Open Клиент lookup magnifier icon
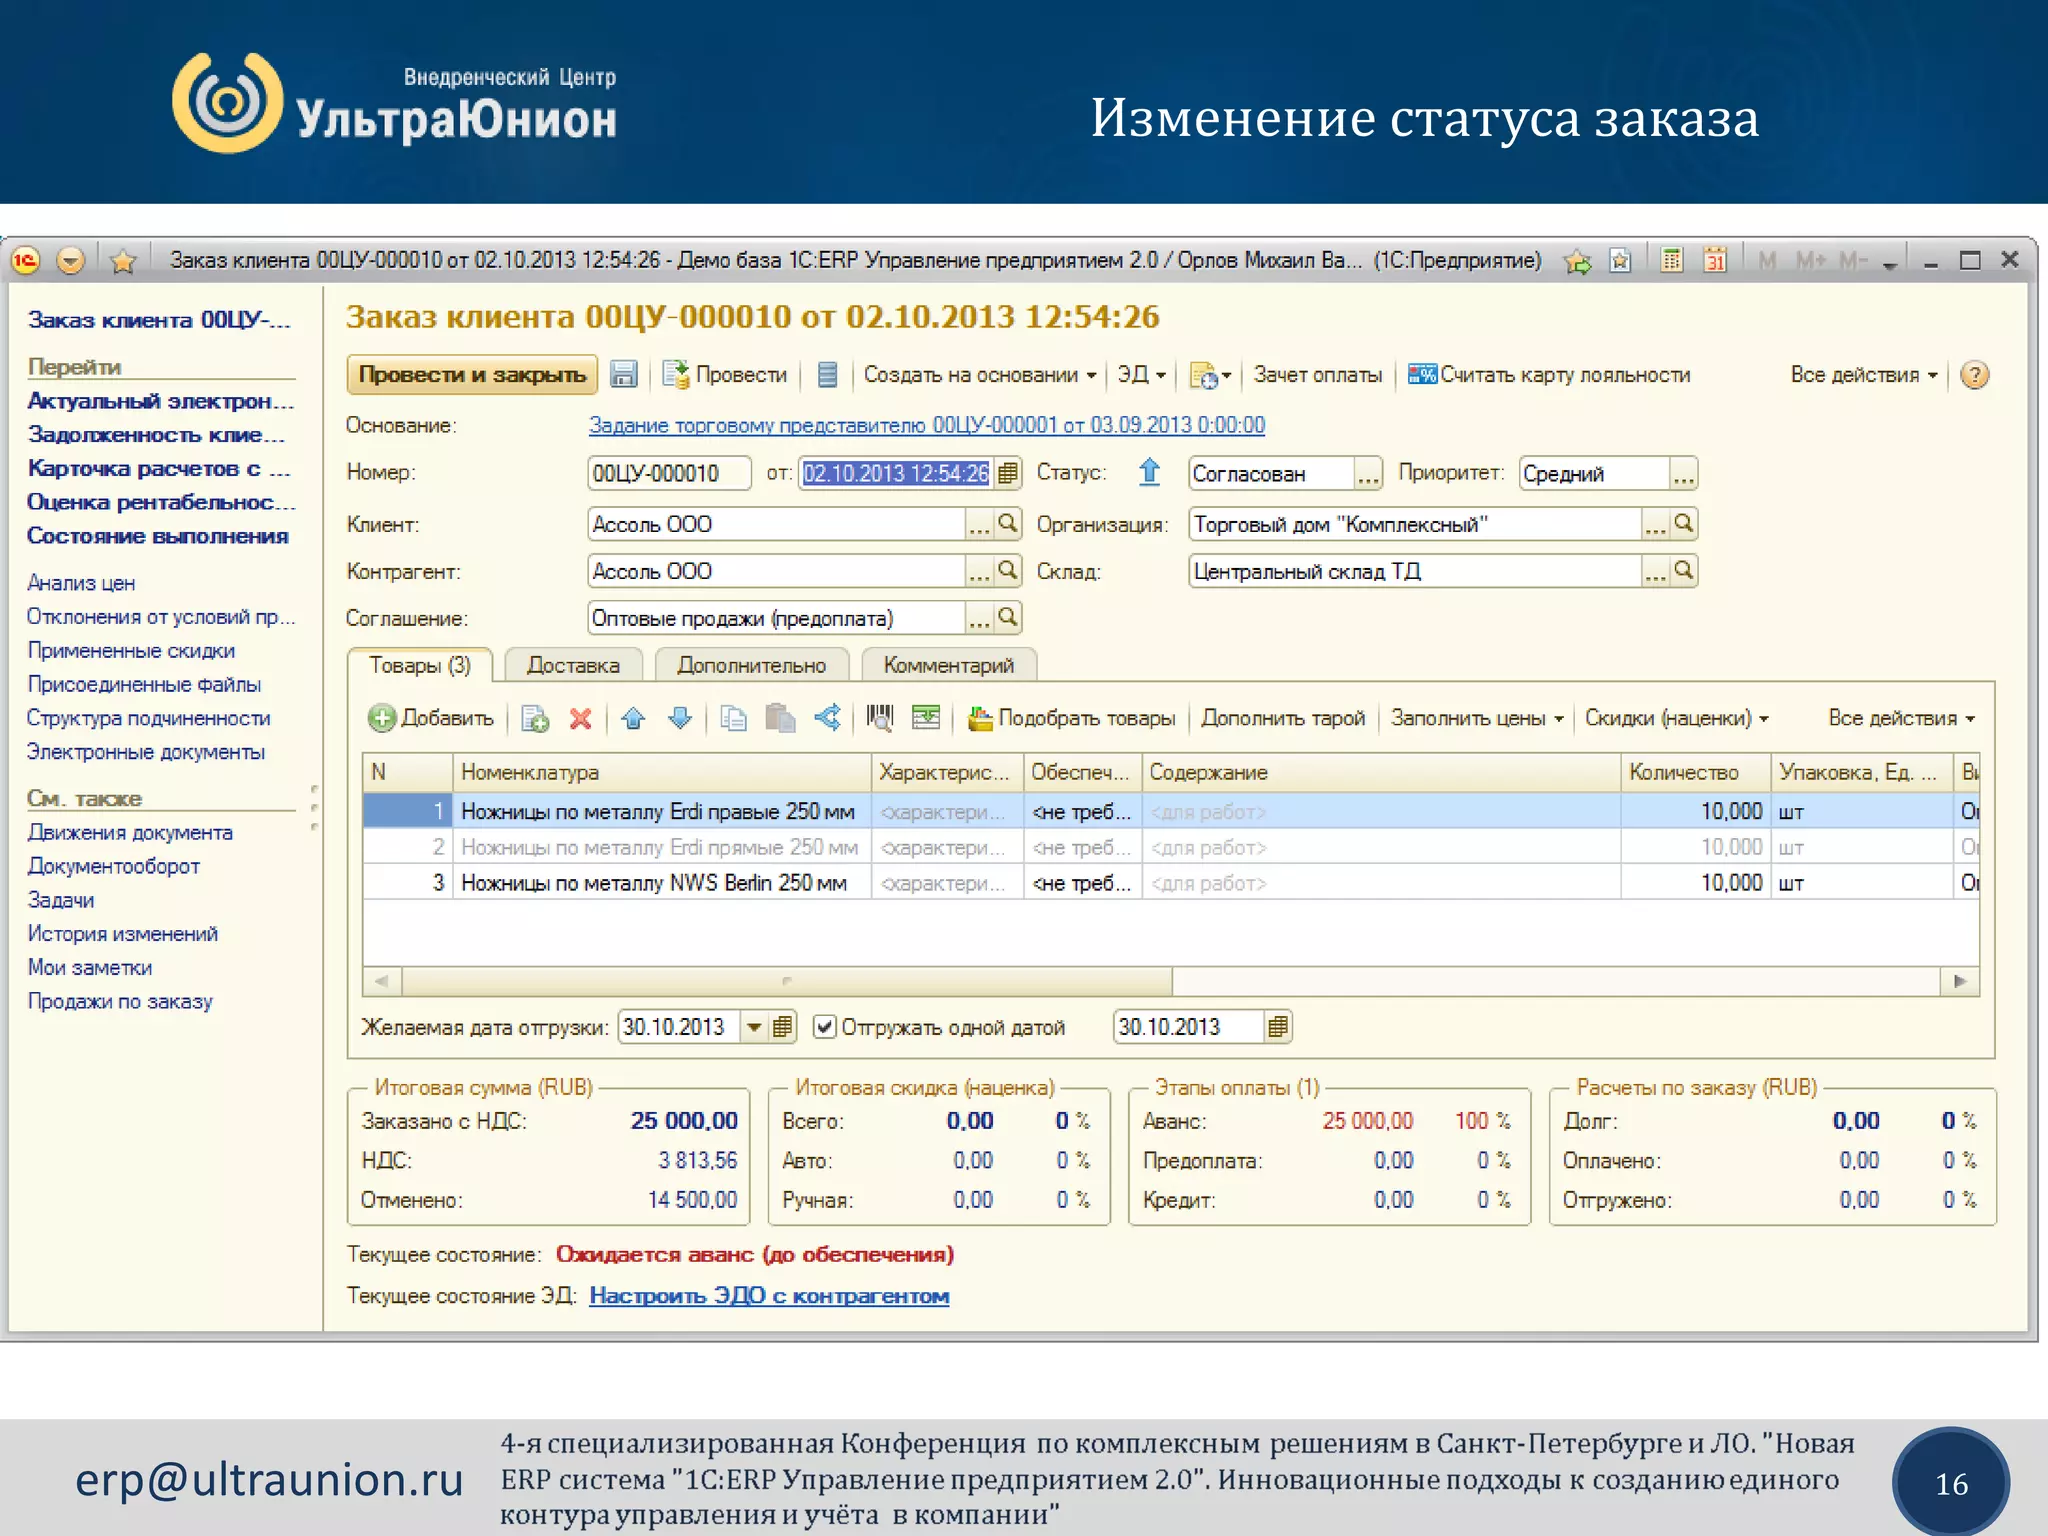This screenshot has width=2048, height=1536. click(1008, 523)
